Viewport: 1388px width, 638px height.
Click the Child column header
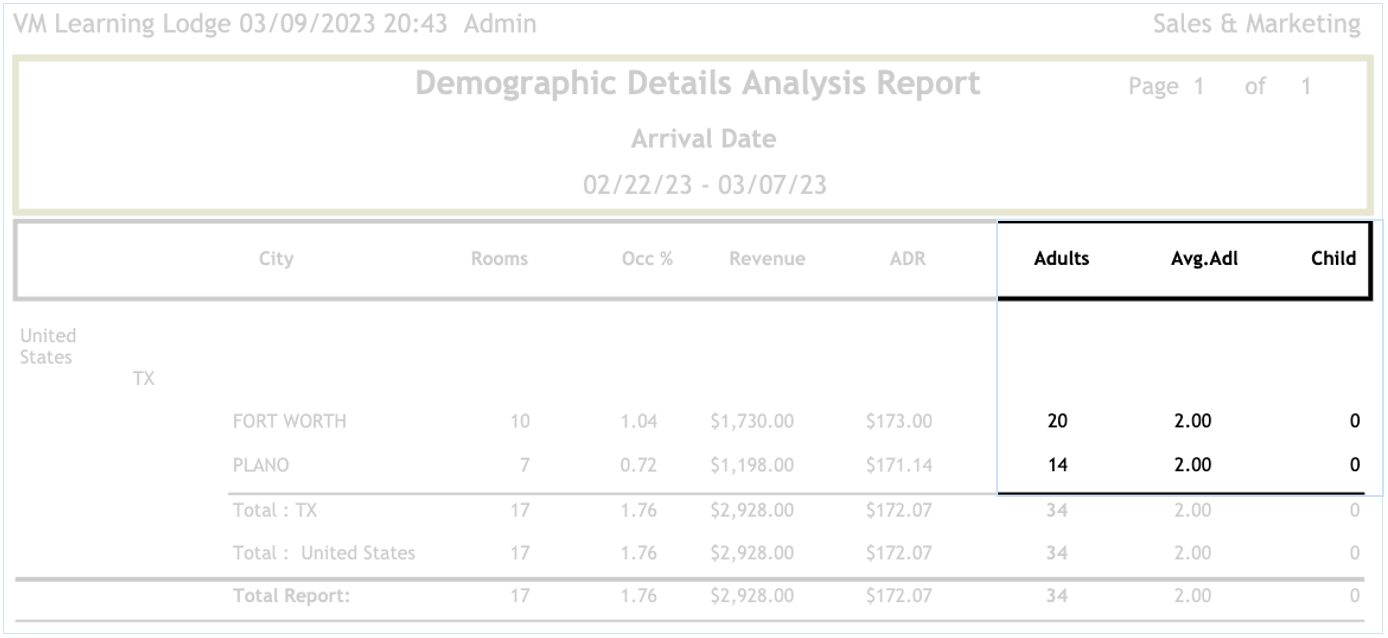click(1333, 259)
